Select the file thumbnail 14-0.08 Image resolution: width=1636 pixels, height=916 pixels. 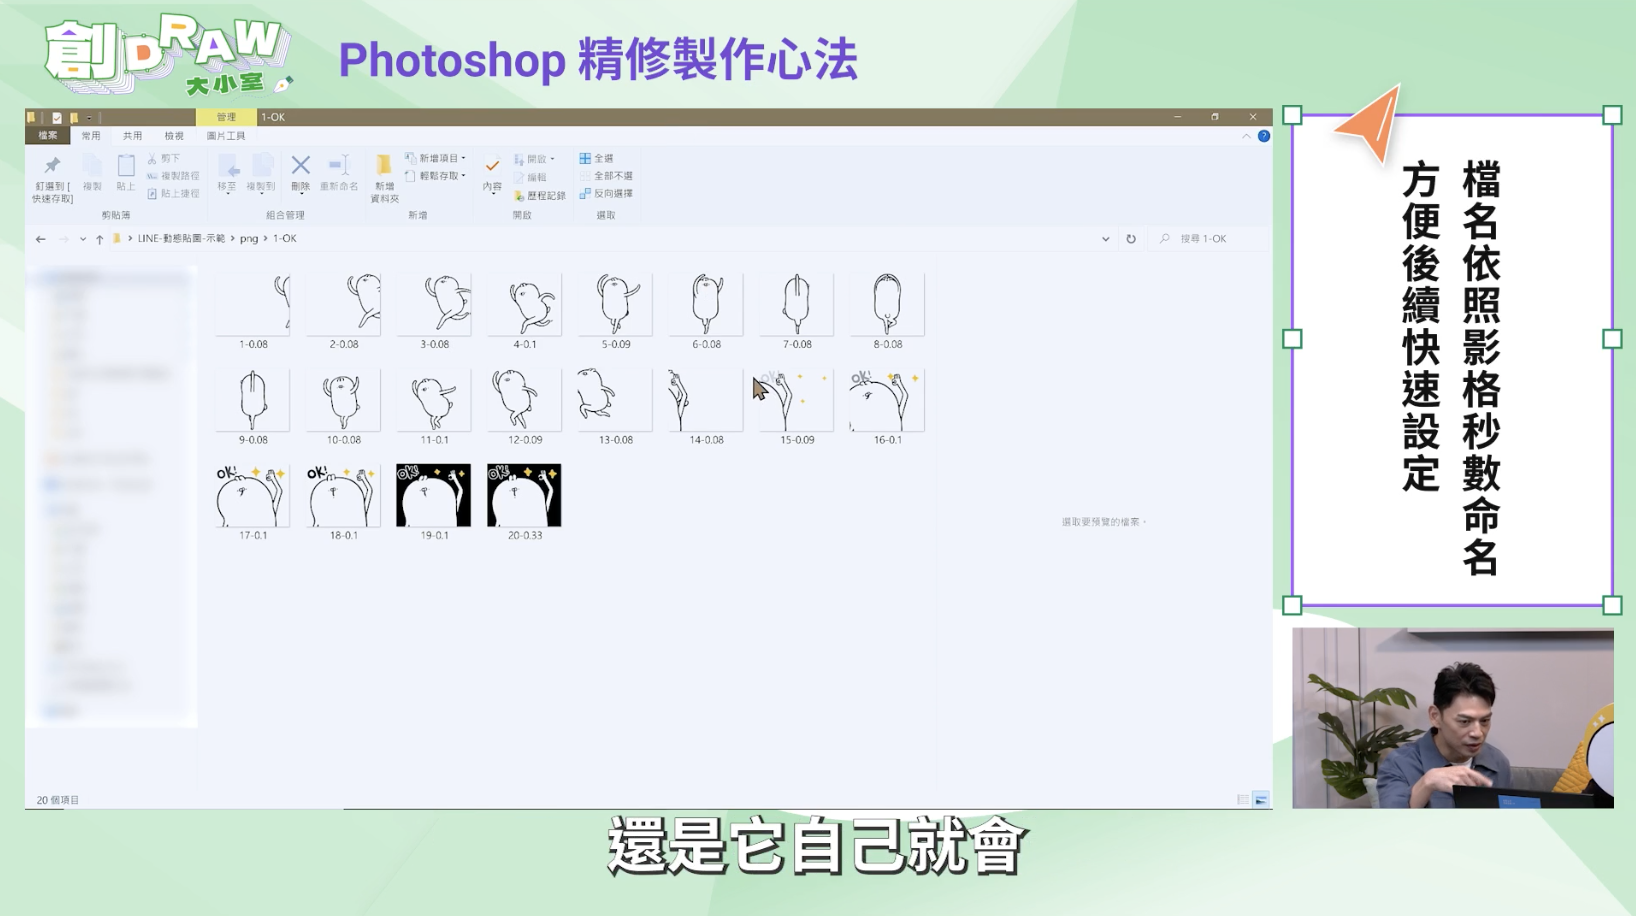(706, 399)
